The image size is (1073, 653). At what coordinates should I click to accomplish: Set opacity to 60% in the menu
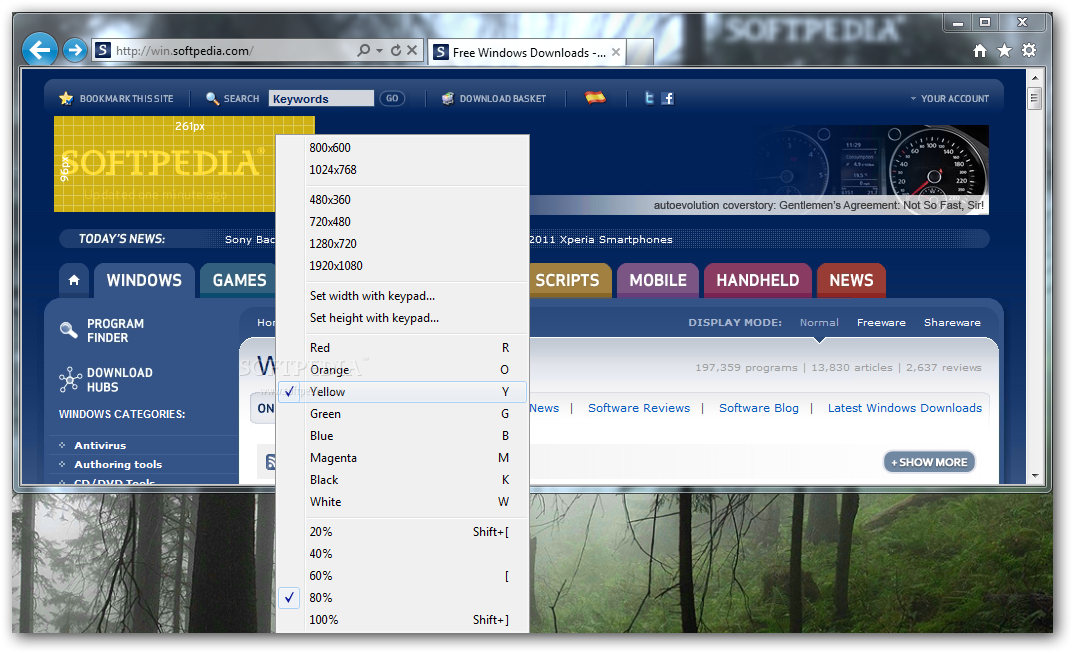pos(402,576)
